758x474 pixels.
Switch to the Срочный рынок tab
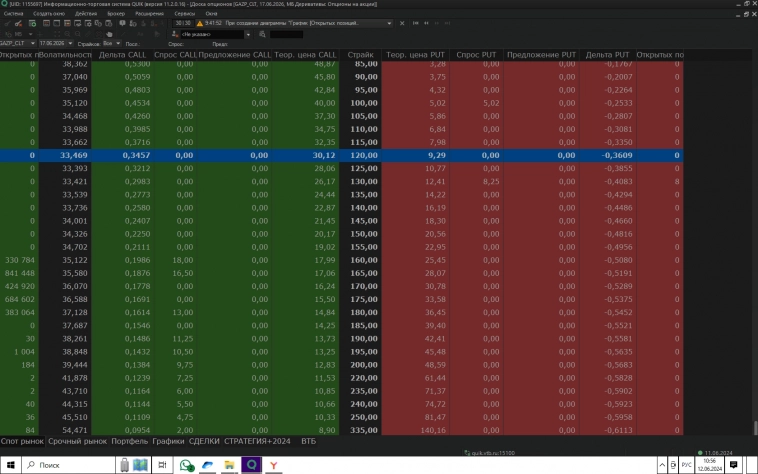80,441
